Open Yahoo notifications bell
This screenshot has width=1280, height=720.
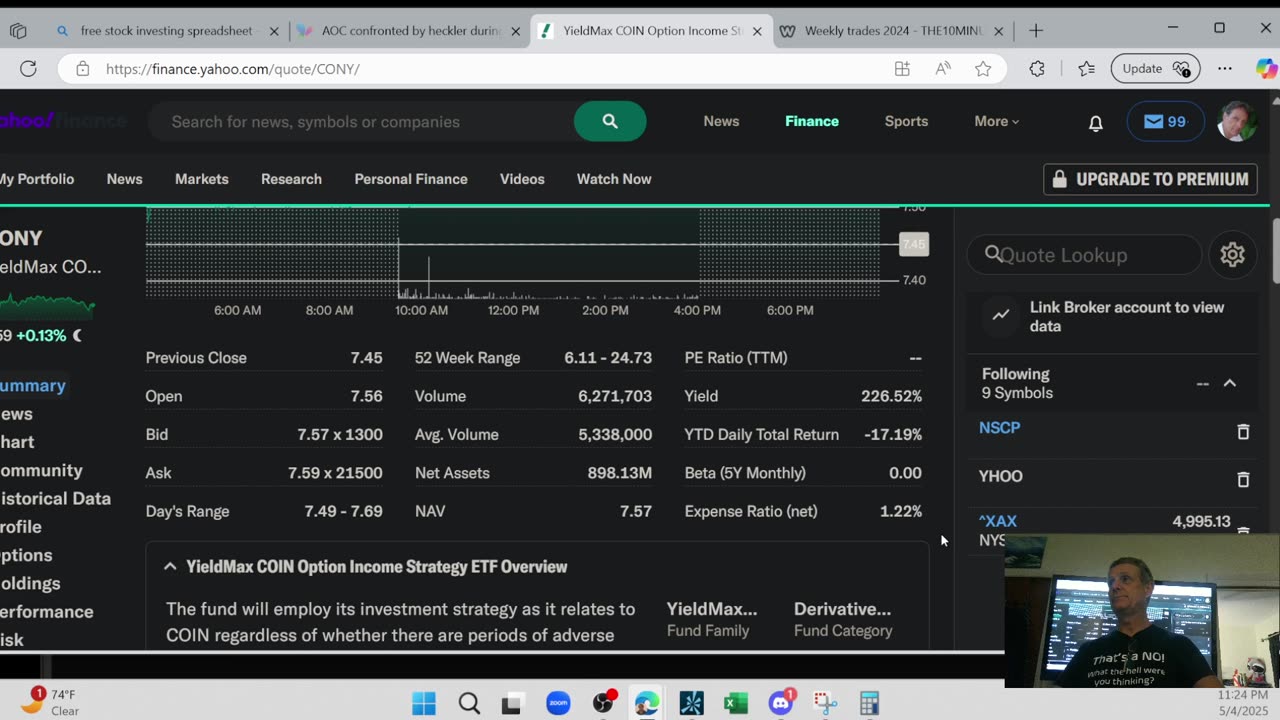[1096, 122]
